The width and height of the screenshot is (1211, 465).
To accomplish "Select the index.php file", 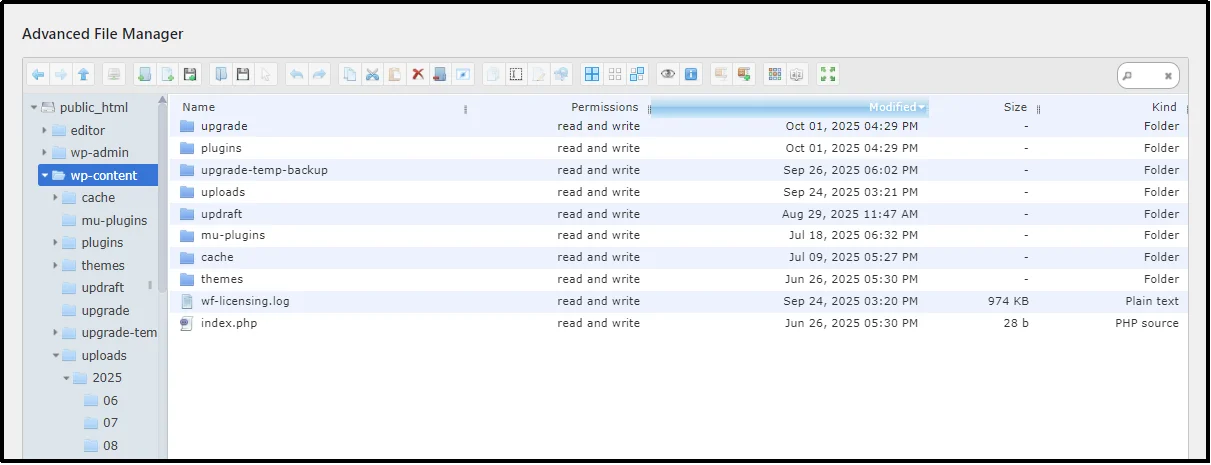I will (x=679, y=323).
